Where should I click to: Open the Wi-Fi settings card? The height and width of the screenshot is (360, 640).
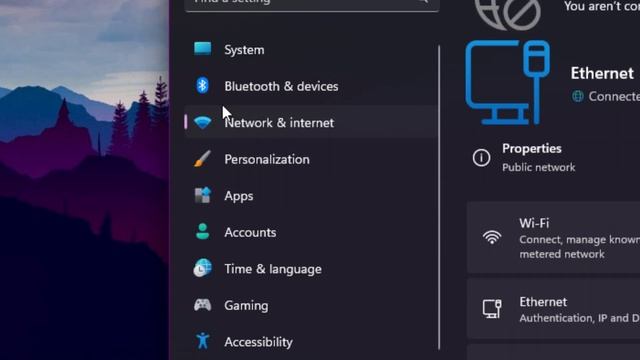point(553,238)
